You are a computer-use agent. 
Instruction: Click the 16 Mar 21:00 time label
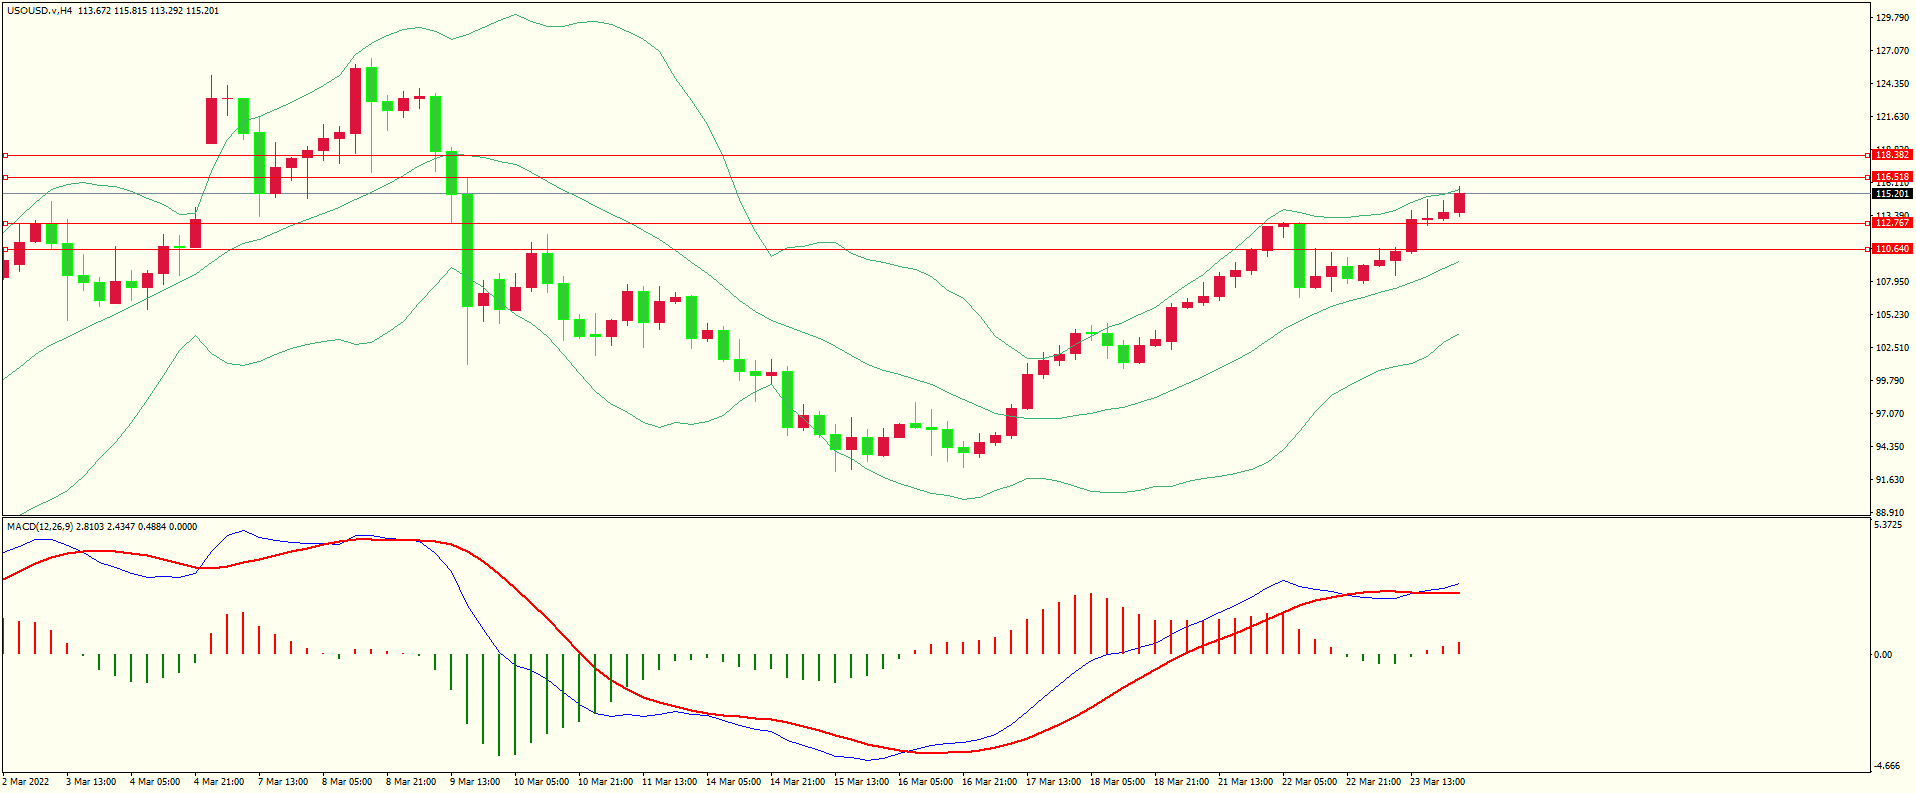(989, 782)
